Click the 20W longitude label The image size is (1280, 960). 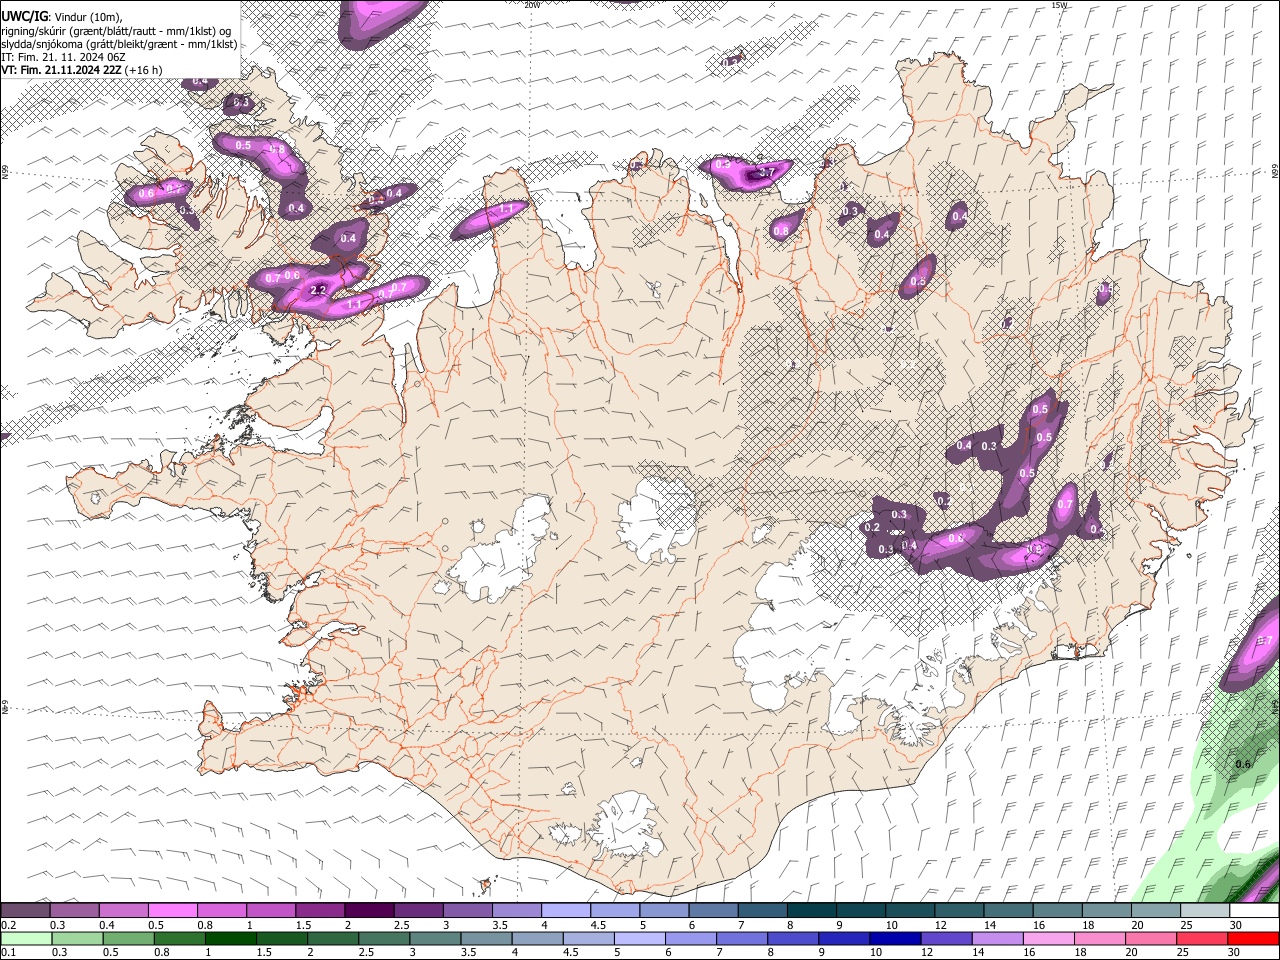click(532, 5)
